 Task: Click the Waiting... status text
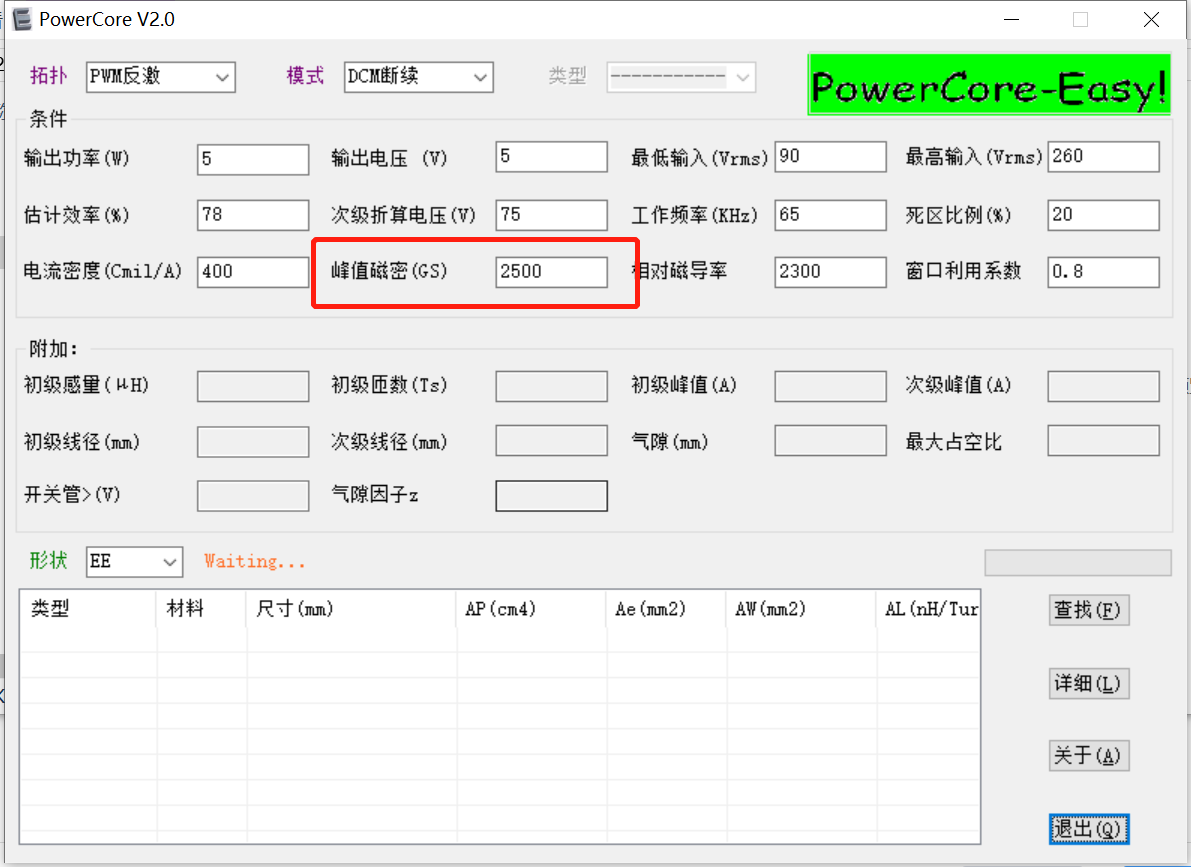tap(254, 562)
